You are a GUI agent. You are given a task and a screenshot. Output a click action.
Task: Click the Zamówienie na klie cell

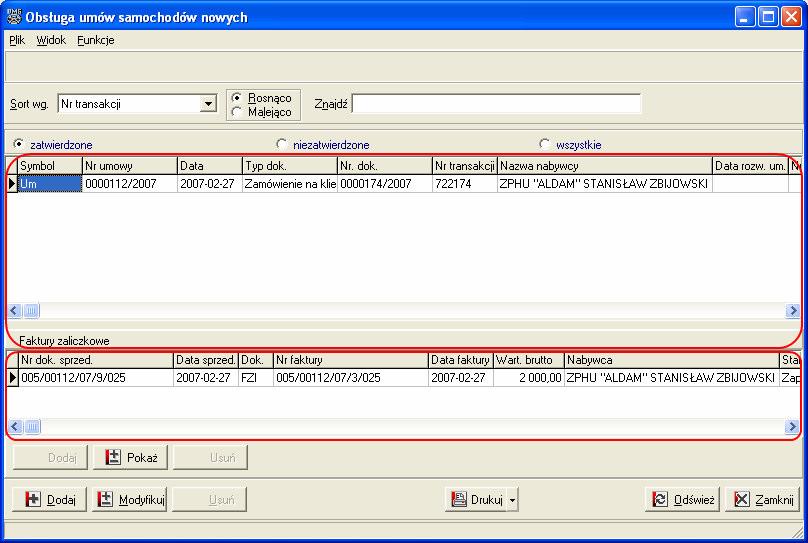click(x=290, y=184)
